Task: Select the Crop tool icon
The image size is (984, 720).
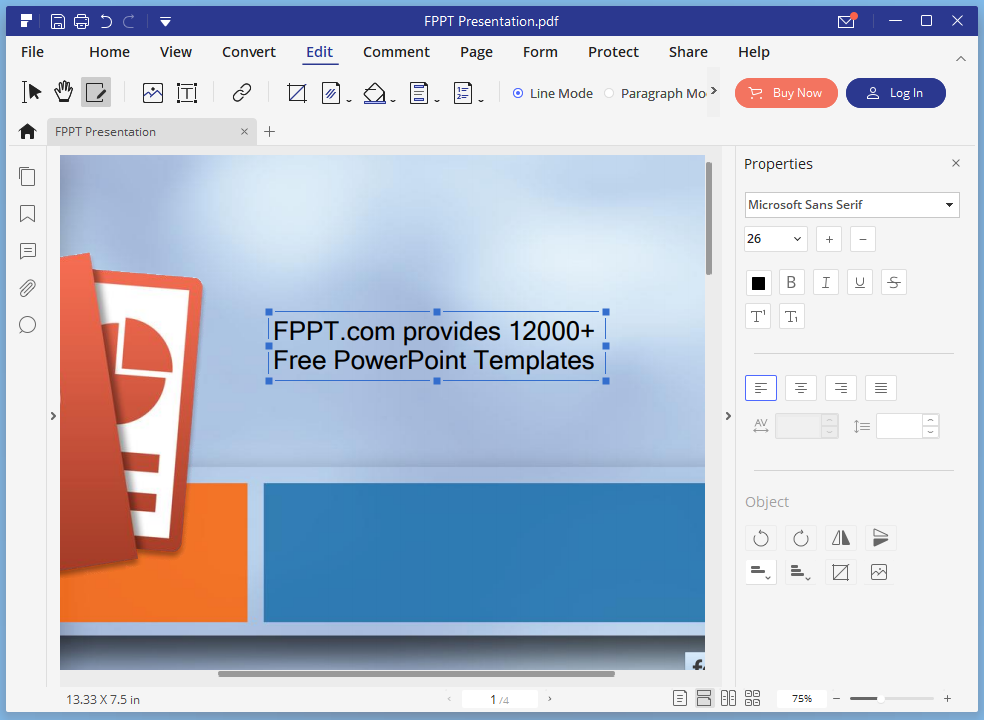Action: (x=296, y=93)
